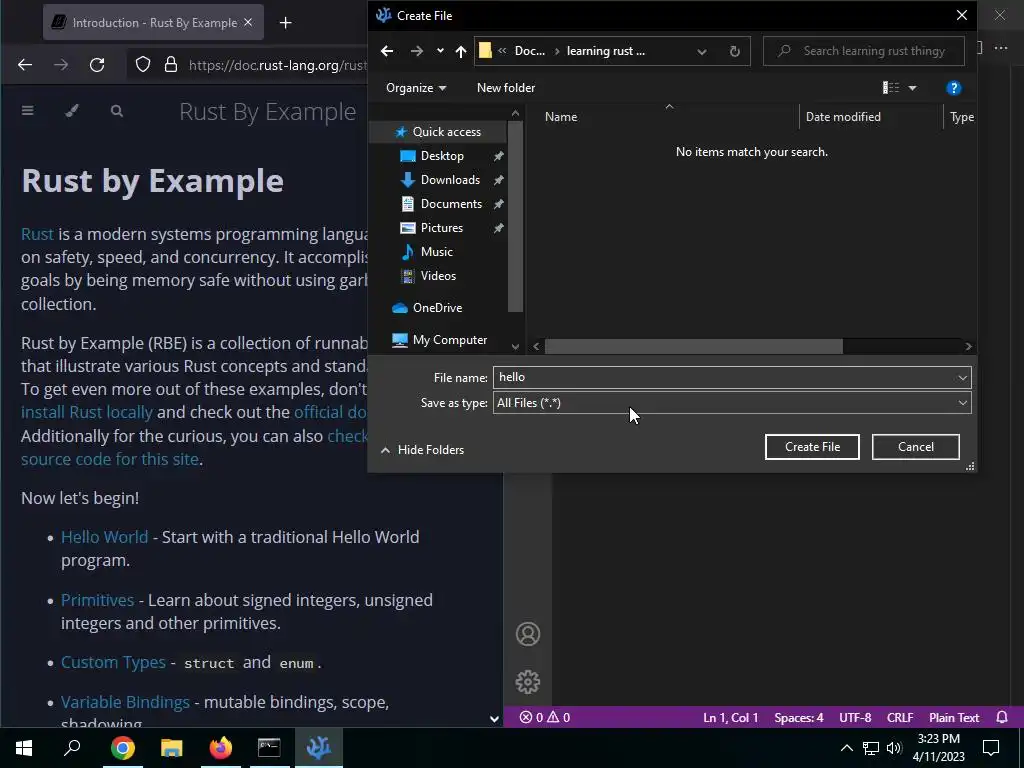The width and height of the screenshot is (1024, 768).
Task: Go back in the Firefox browser
Action: click(25, 65)
